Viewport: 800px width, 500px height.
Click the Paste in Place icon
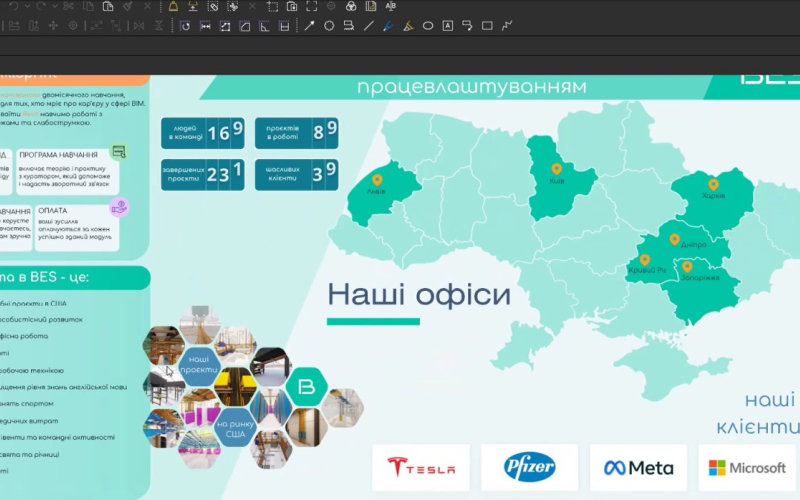coord(292,6)
